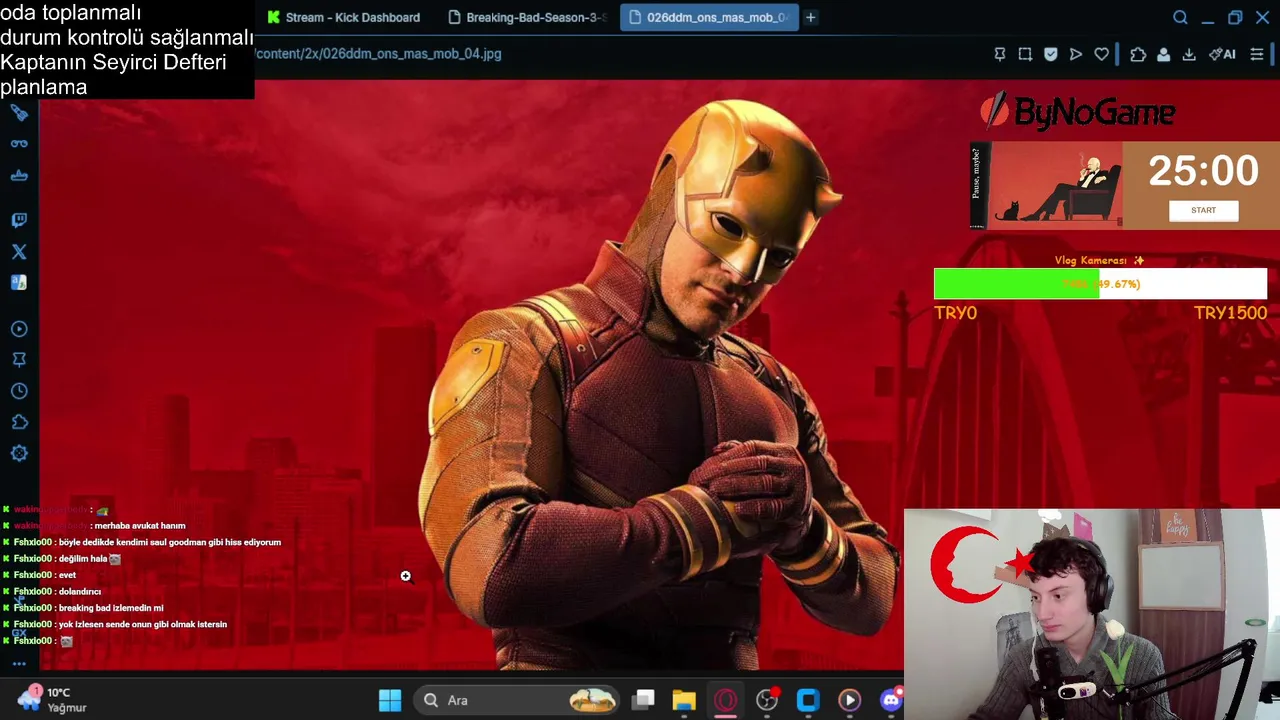The width and height of the screenshot is (1280, 720).
Task: Open the player icon in sidebar
Action: pos(19,329)
